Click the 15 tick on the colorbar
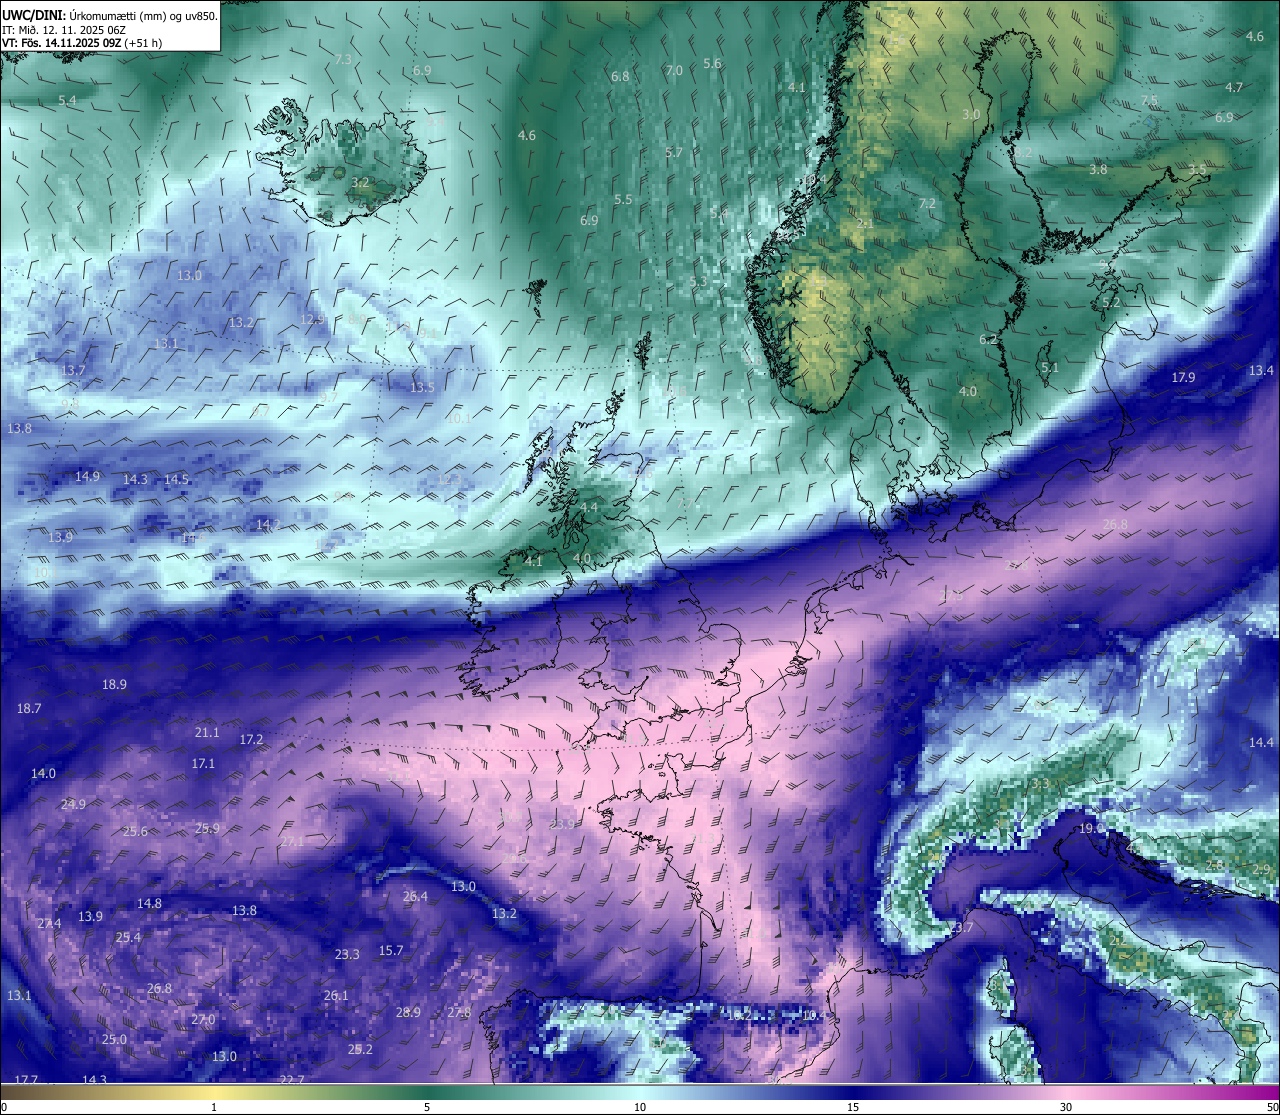This screenshot has height=1115, width=1280. [x=852, y=1107]
